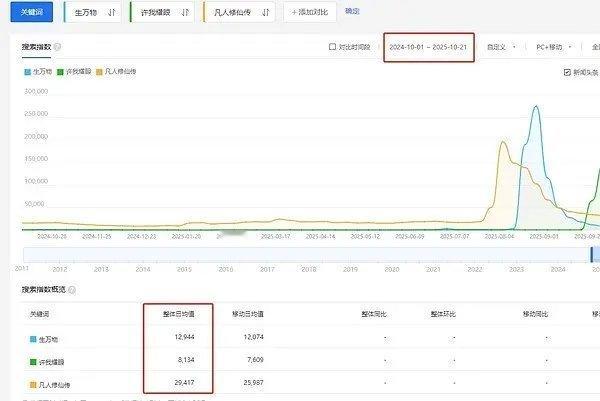
Task: Click the swap icon on 许我耀眼 keyword chip
Action: pos(185,13)
